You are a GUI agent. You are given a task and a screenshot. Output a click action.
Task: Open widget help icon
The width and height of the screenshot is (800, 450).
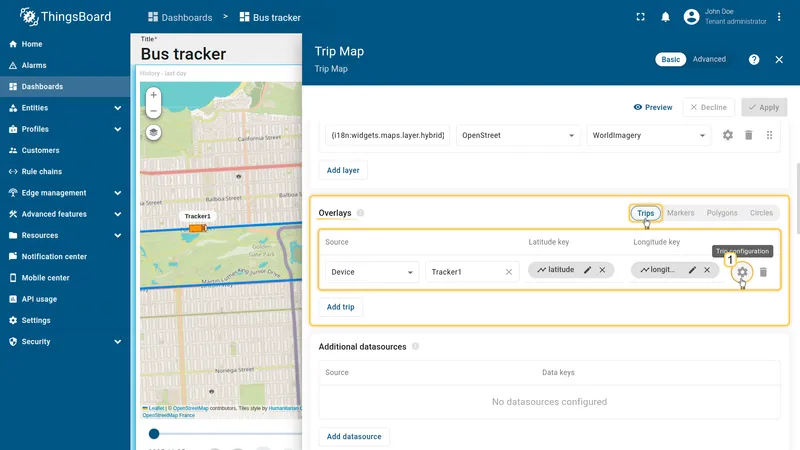coord(754,60)
